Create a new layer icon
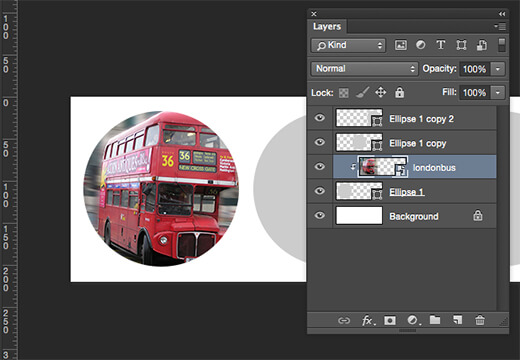 click(x=457, y=320)
